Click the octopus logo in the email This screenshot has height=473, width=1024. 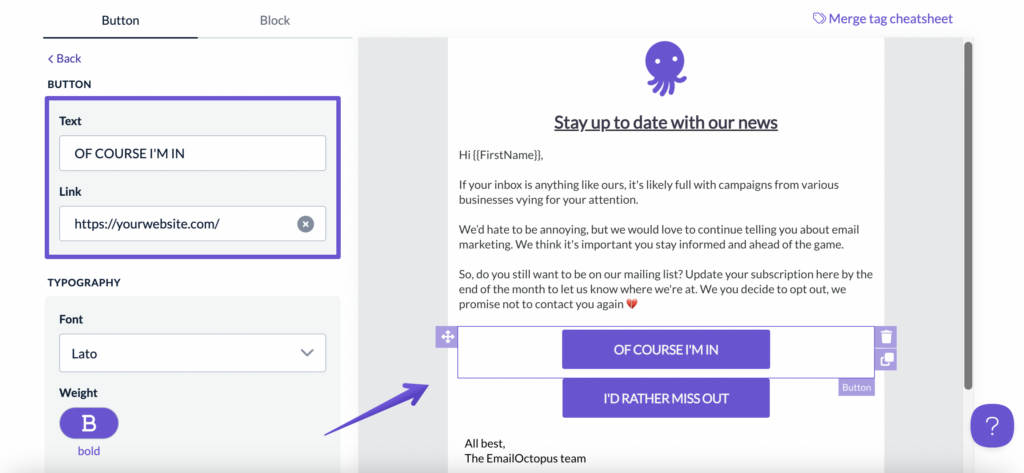coord(666,69)
